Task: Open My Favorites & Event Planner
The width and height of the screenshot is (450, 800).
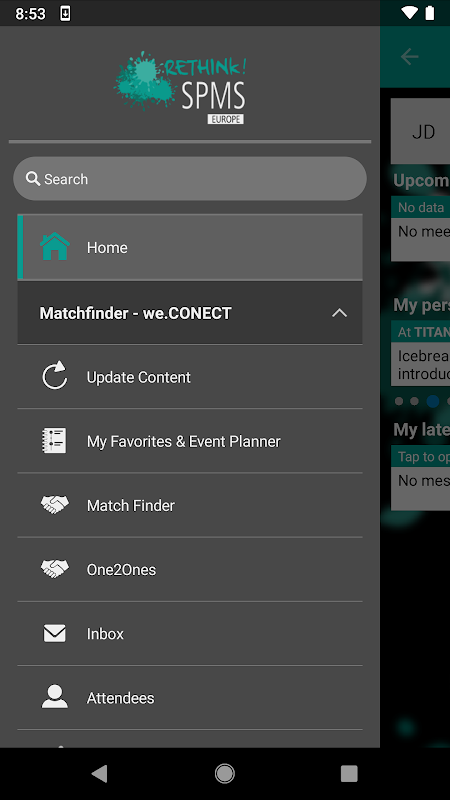Action: (190, 441)
